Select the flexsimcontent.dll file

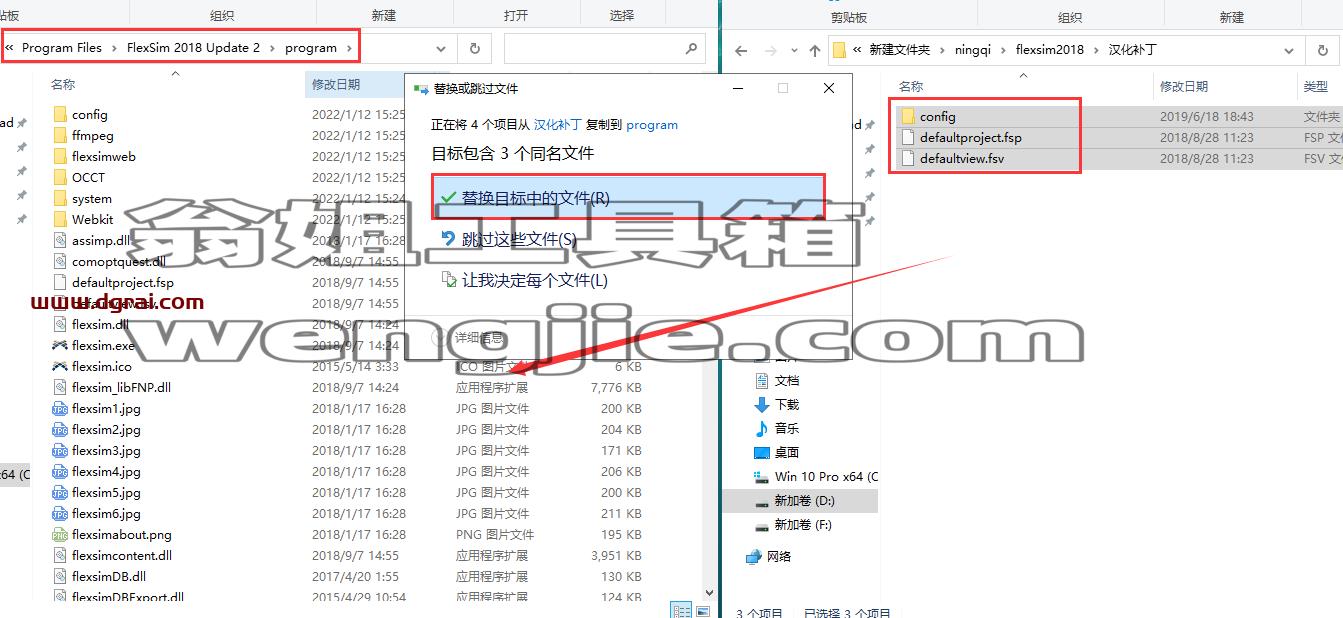click(121, 555)
